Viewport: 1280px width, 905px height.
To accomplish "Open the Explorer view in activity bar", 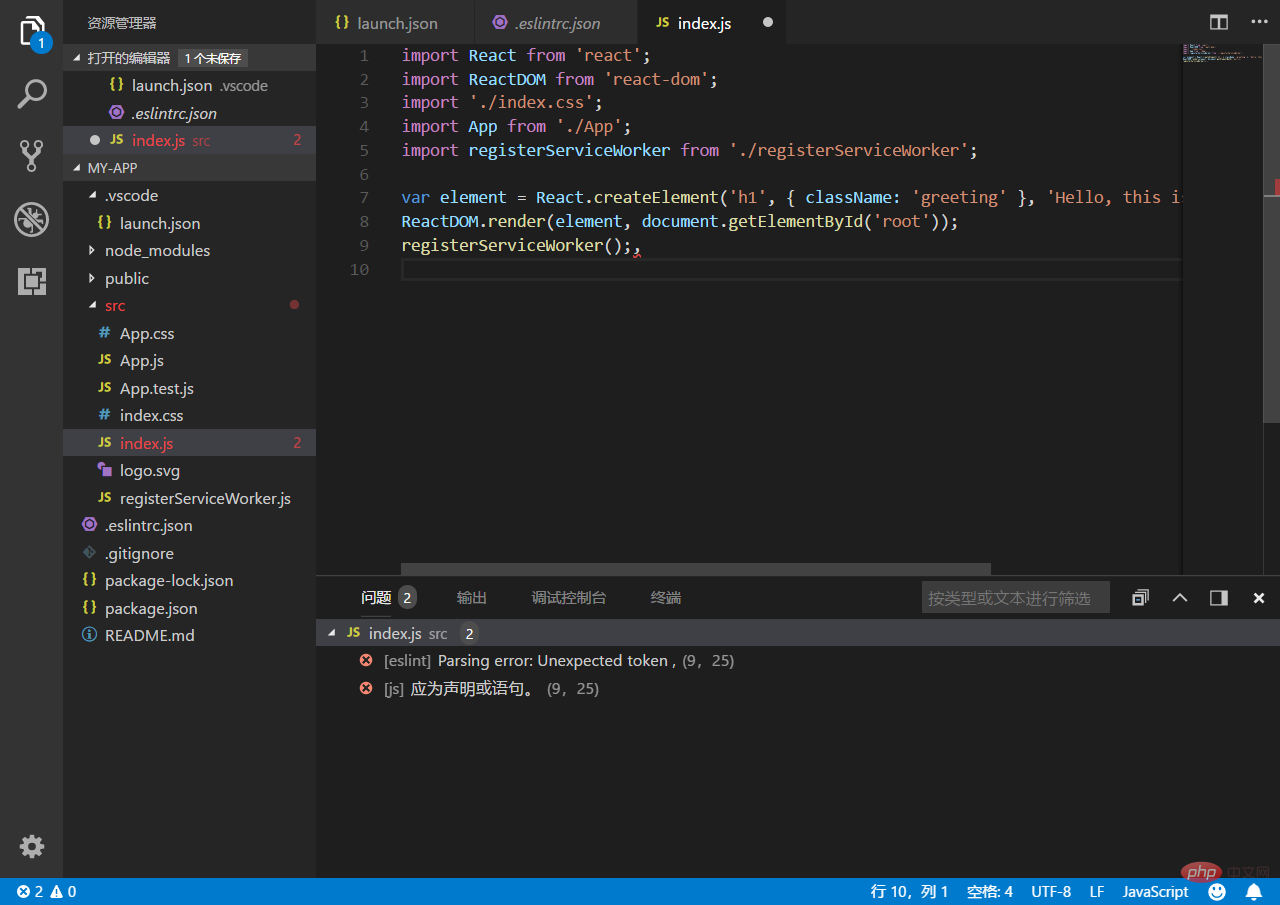I will (32, 32).
